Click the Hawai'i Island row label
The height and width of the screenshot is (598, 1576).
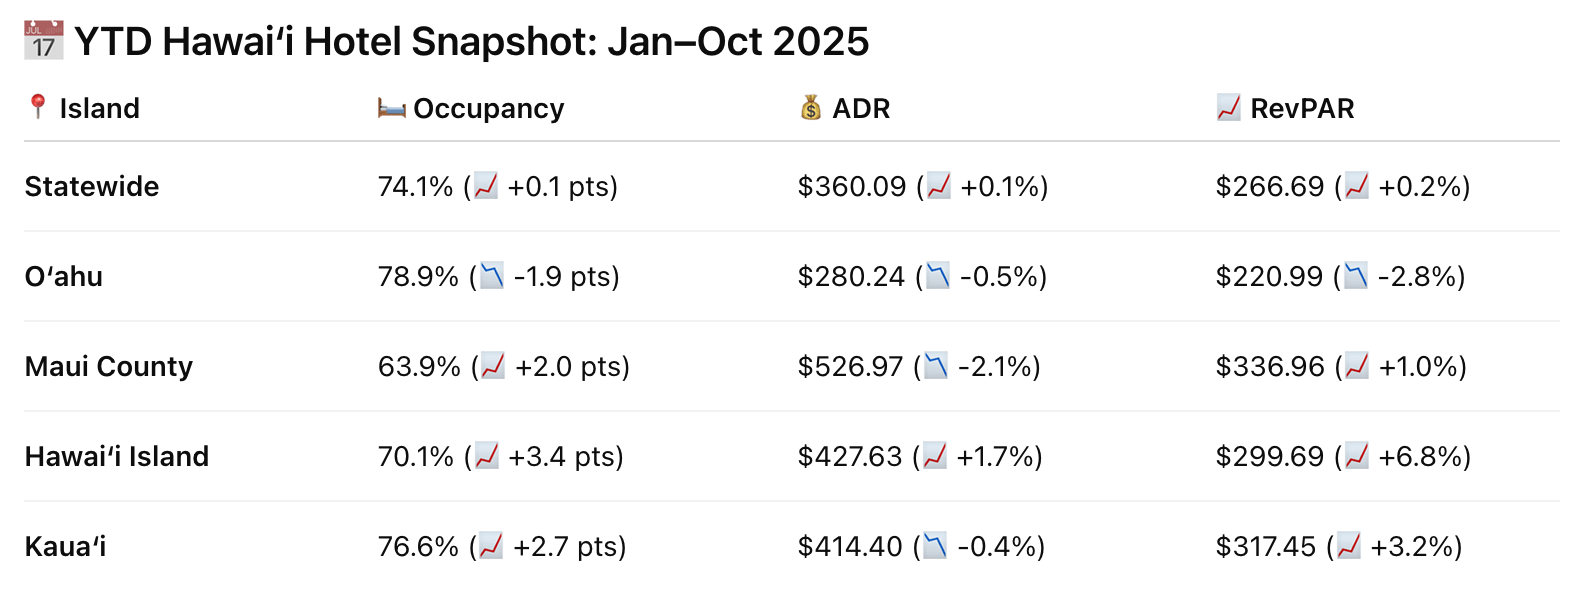pos(117,456)
